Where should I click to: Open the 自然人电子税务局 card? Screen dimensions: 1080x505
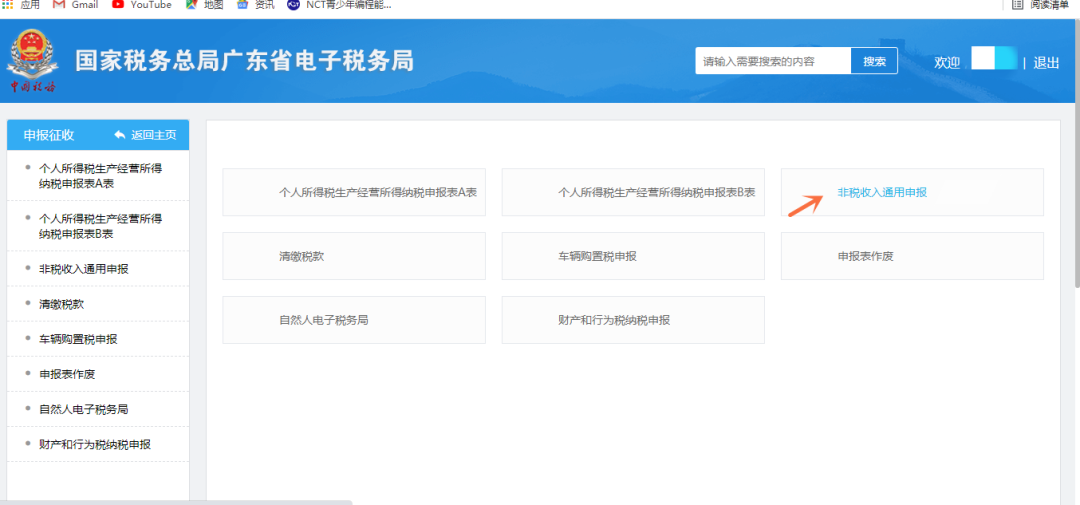click(354, 320)
